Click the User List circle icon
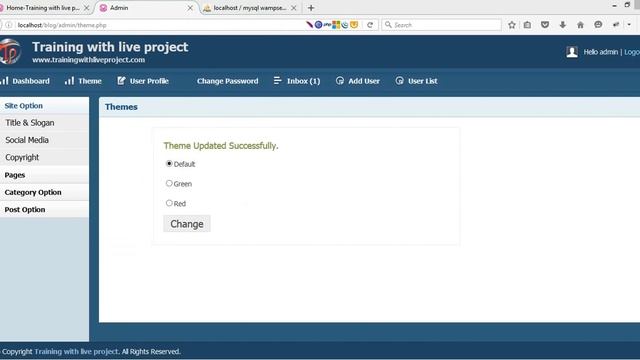Screen dimensions: 640x360 tap(399, 80)
